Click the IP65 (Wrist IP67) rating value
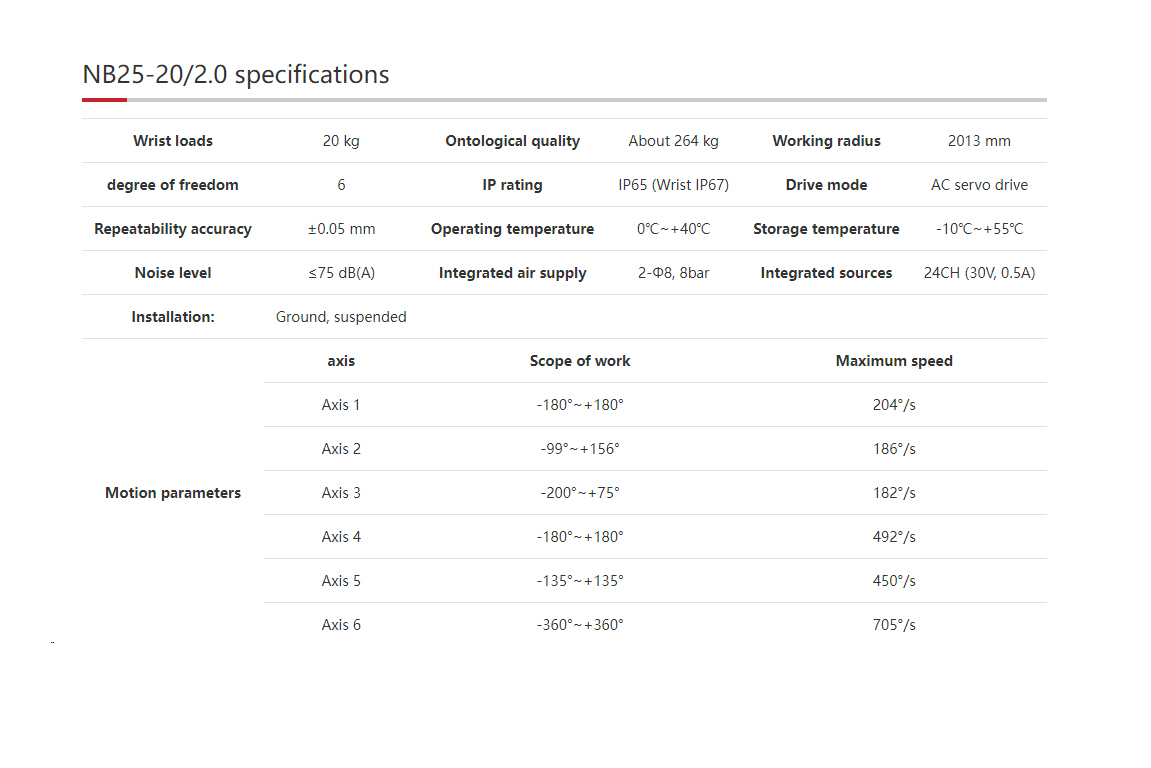The image size is (1151, 768). [x=673, y=185]
